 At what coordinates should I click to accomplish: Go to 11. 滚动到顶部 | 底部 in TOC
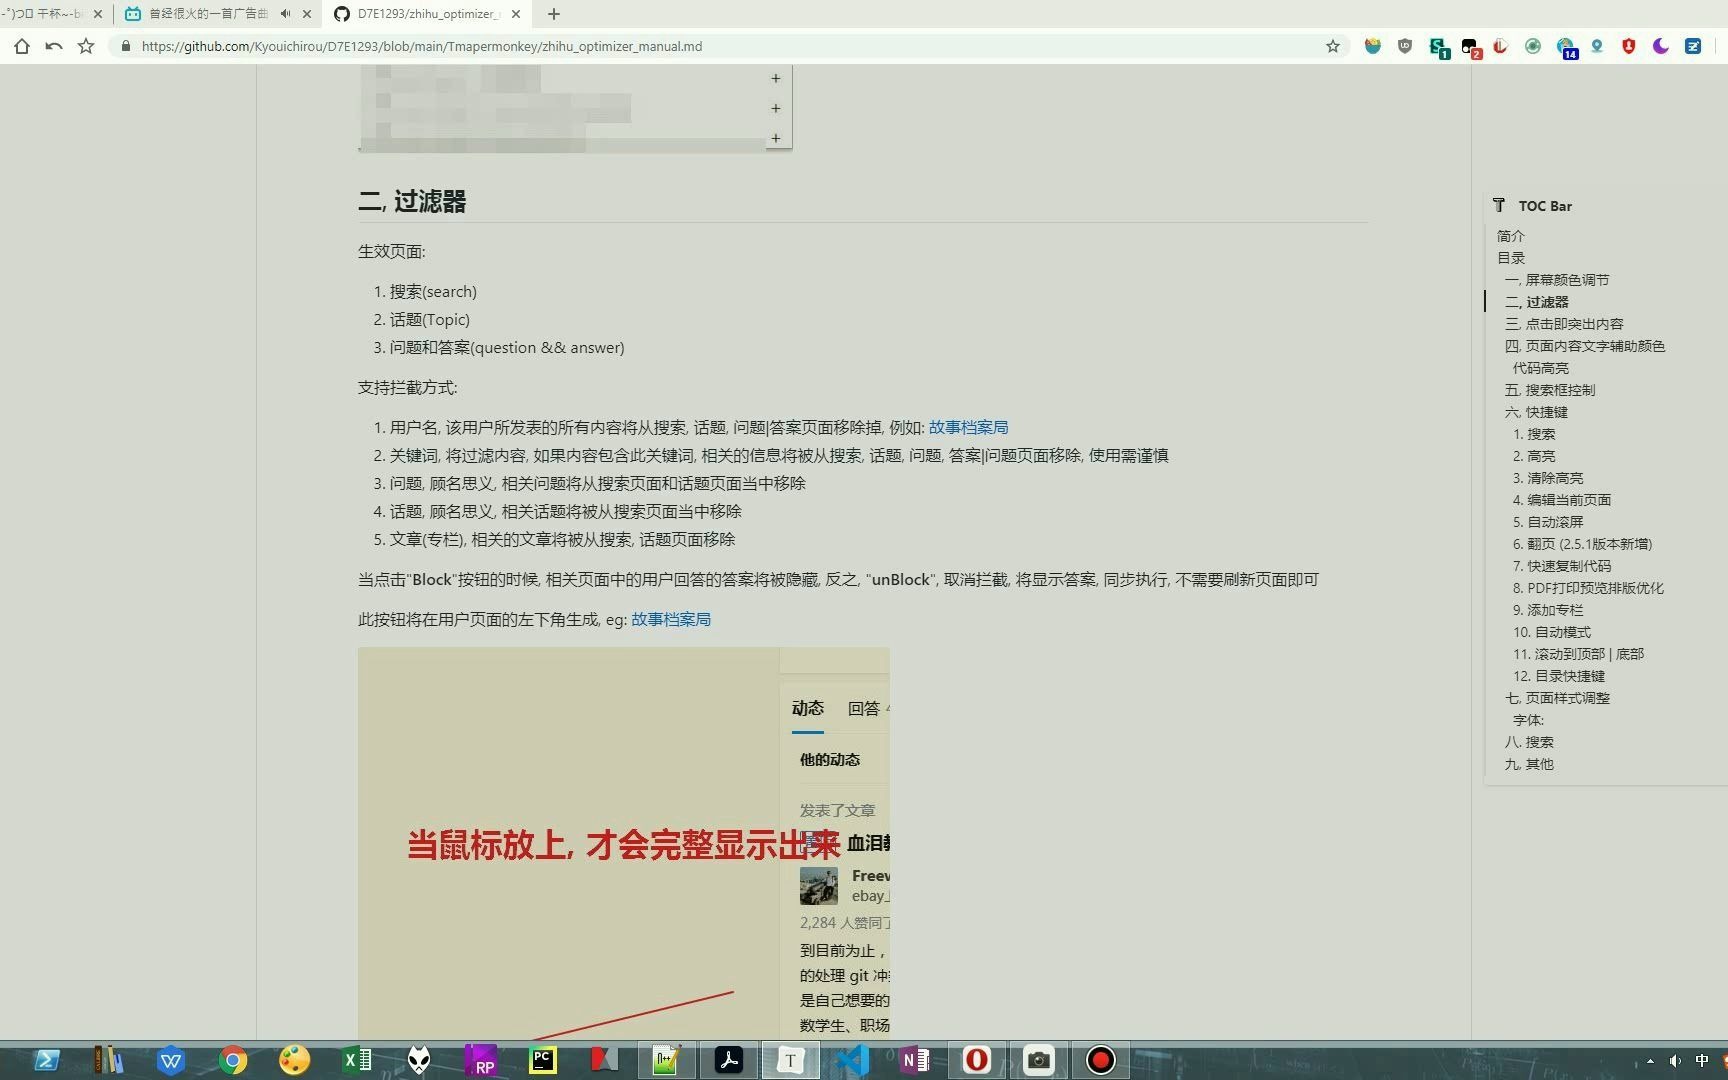coord(1578,654)
